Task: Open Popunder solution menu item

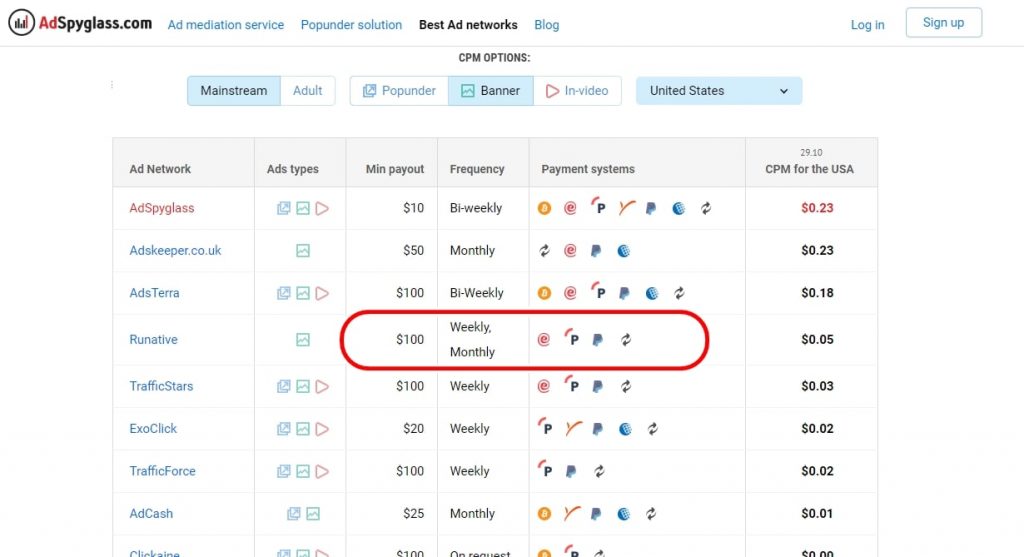Action: click(x=351, y=25)
